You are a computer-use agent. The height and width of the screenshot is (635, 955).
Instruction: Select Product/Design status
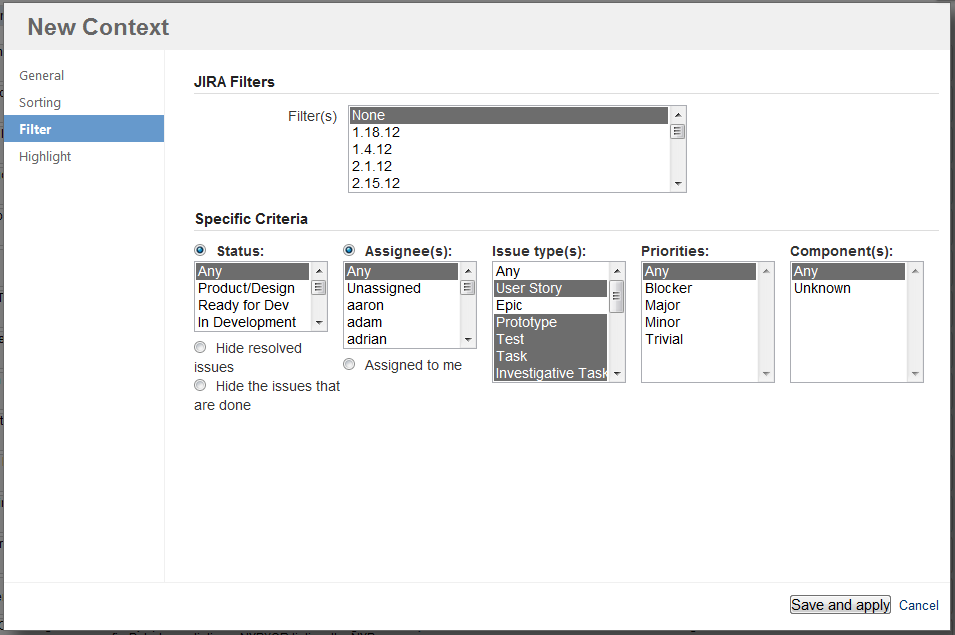pyautogui.click(x=252, y=289)
